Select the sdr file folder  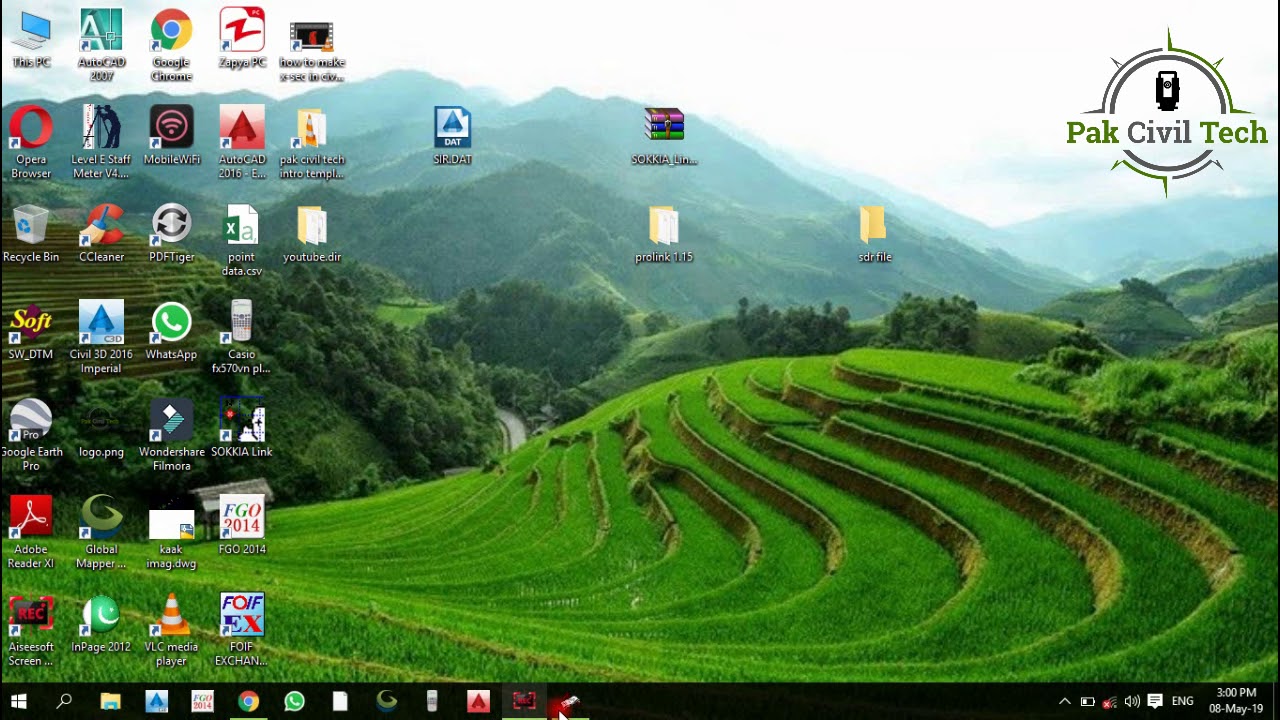click(873, 234)
